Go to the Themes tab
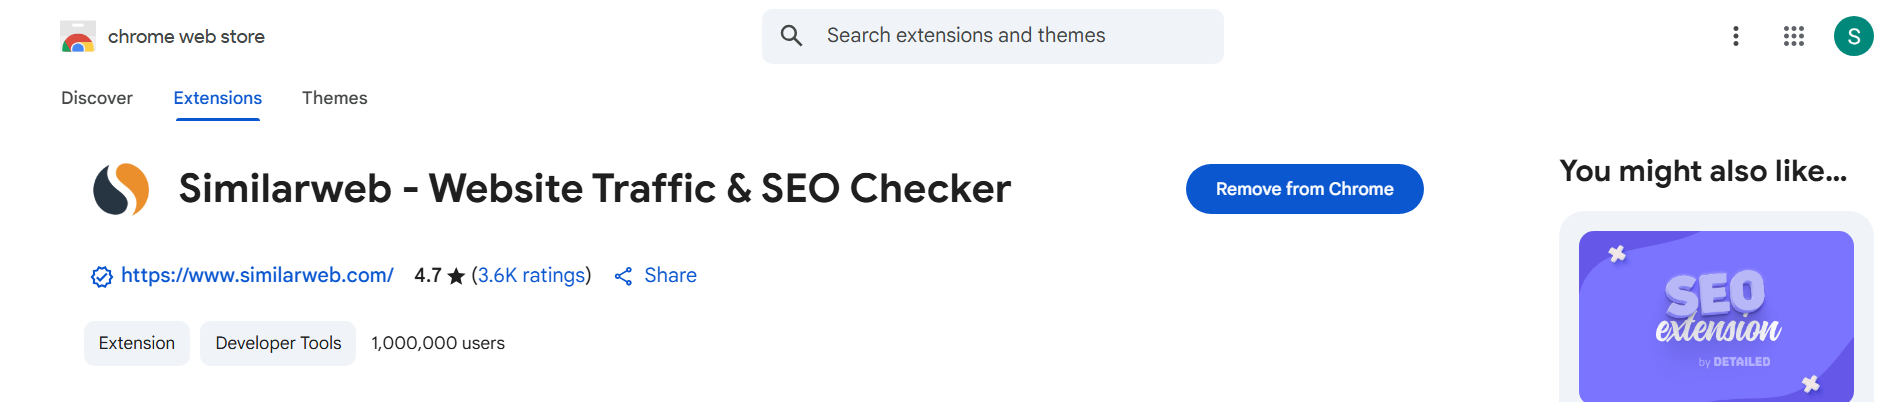The width and height of the screenshot is (1899, 402). coord(334,98)
